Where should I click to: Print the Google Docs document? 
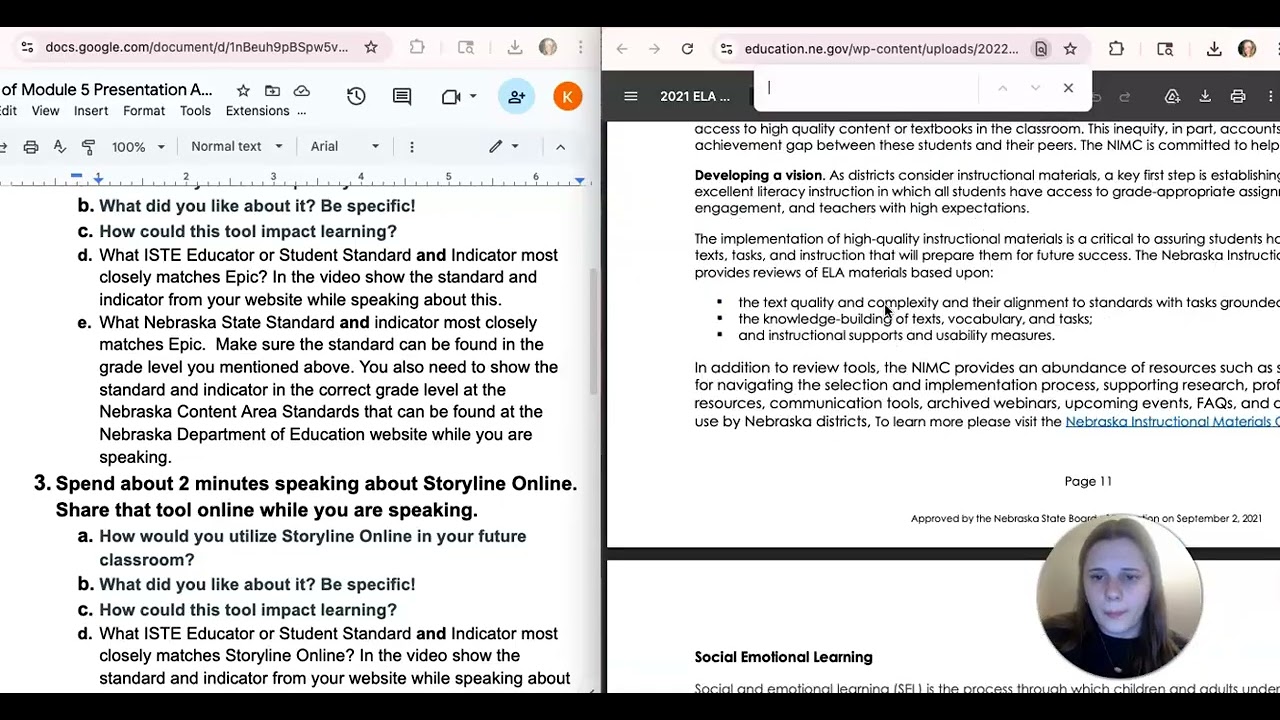point(31,147)
